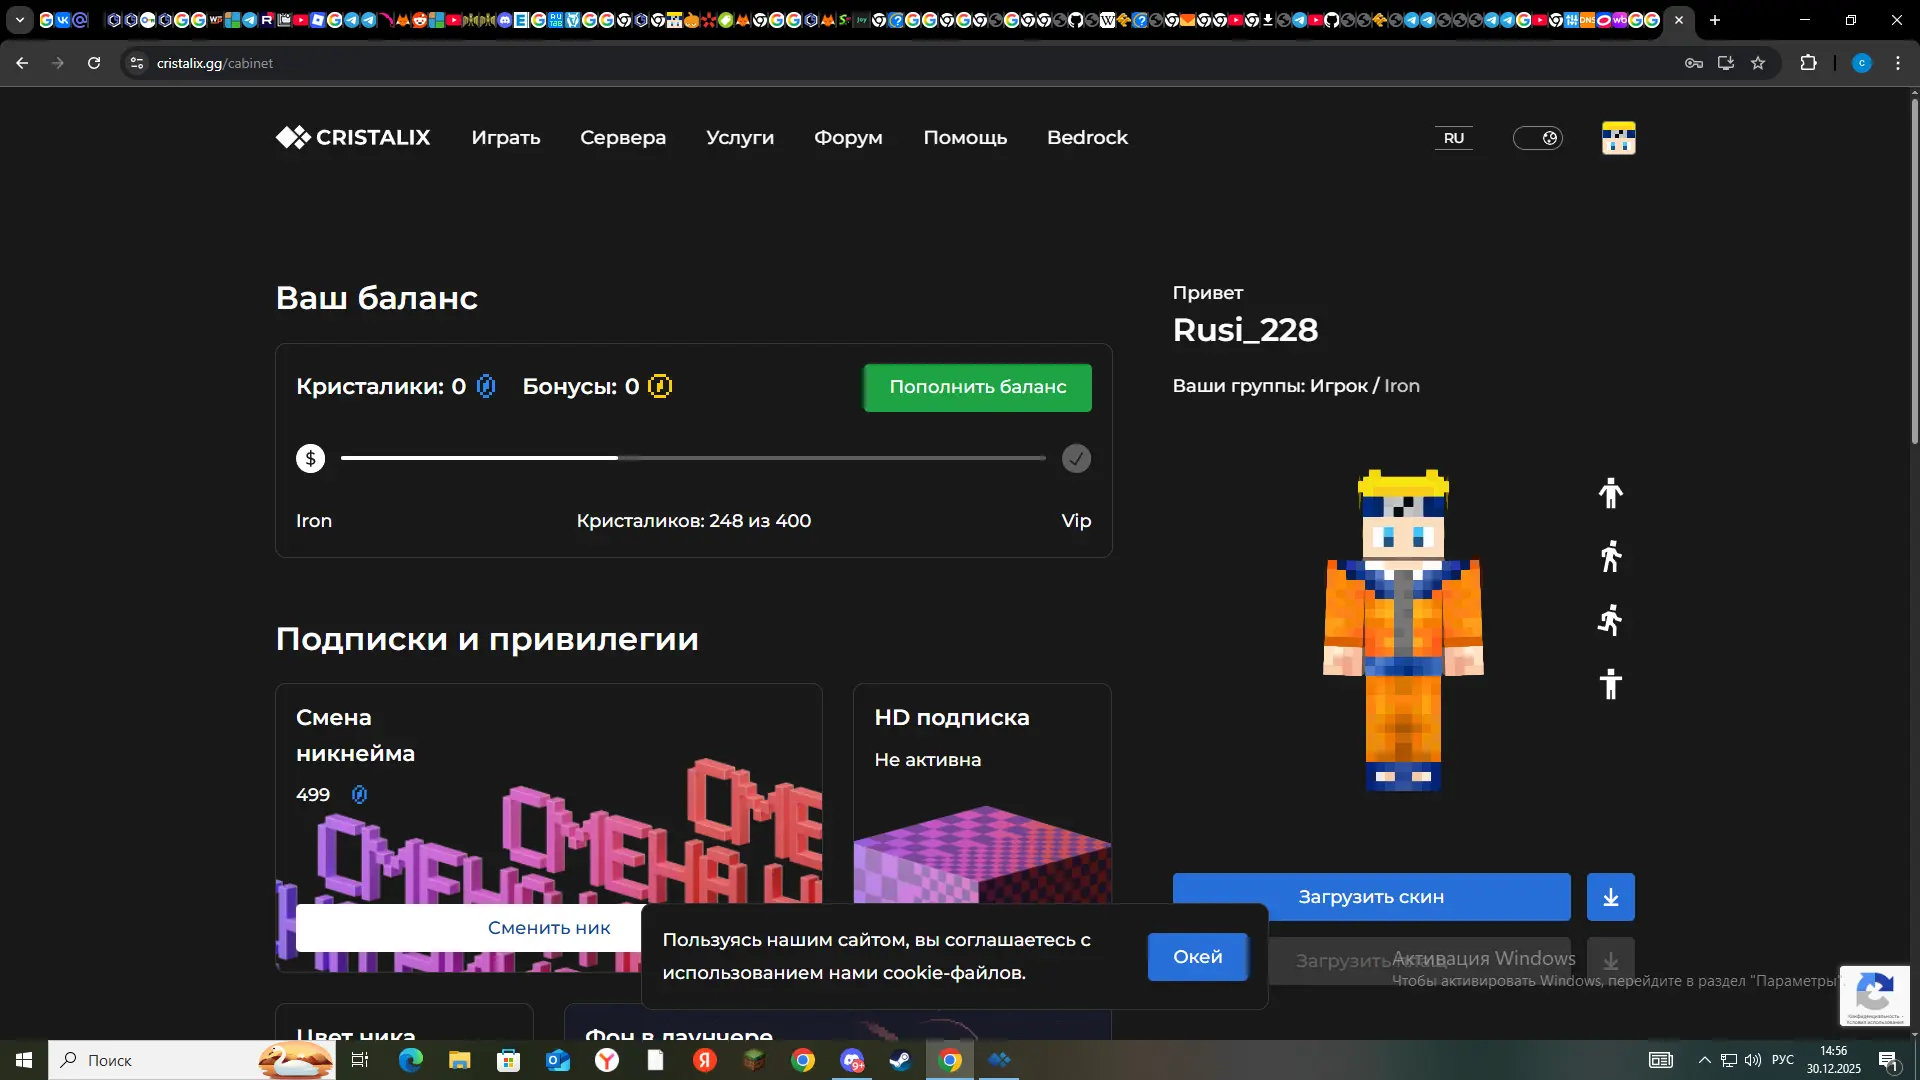Toggle the dark/light theme switch

tap(1538, 138)
